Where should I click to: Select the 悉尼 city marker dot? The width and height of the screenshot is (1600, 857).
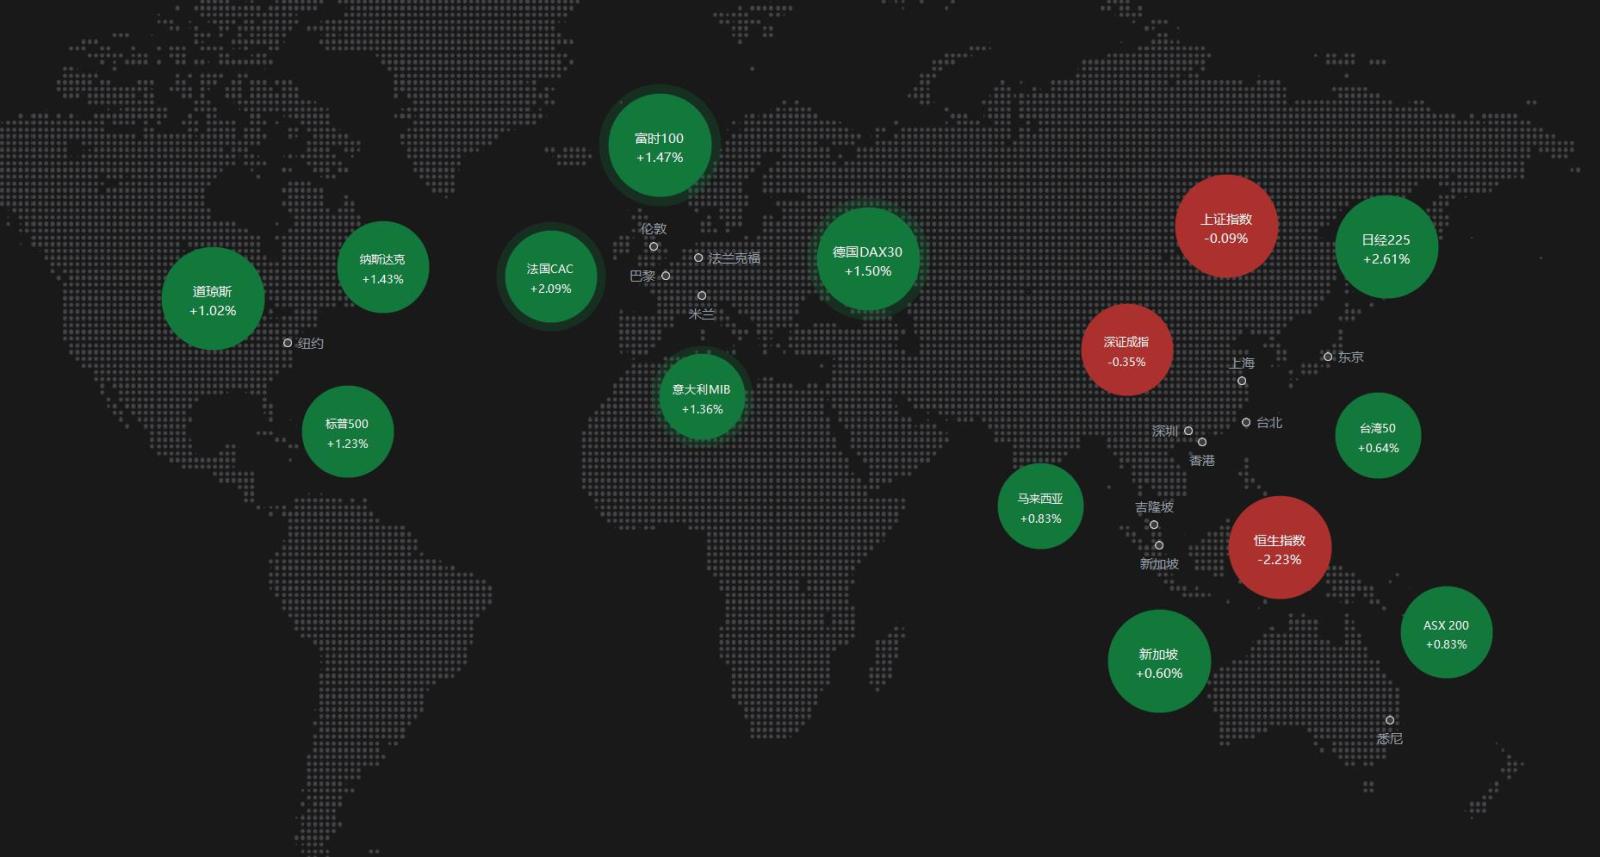[x=1390, y=720]
